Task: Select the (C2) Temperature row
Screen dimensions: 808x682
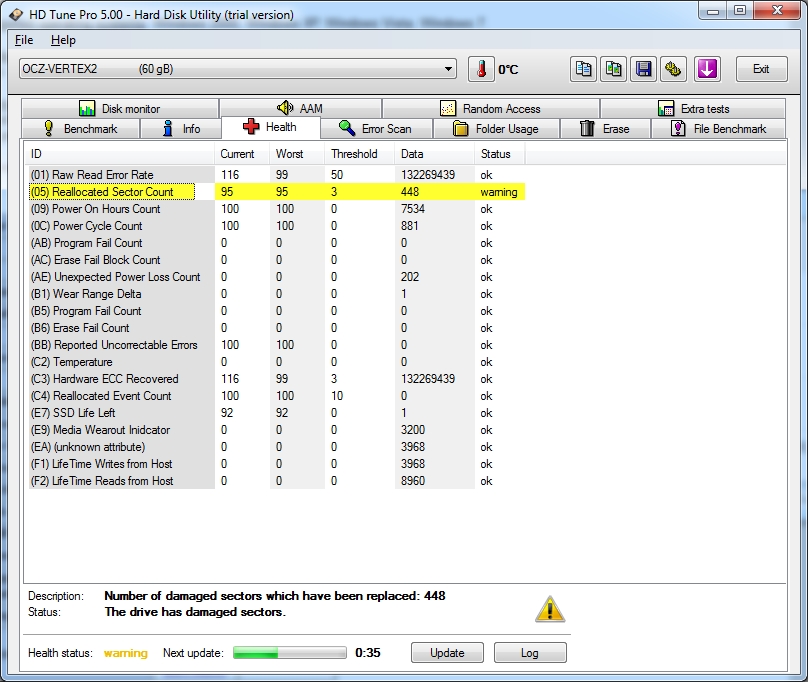Action: coord(277,362)
